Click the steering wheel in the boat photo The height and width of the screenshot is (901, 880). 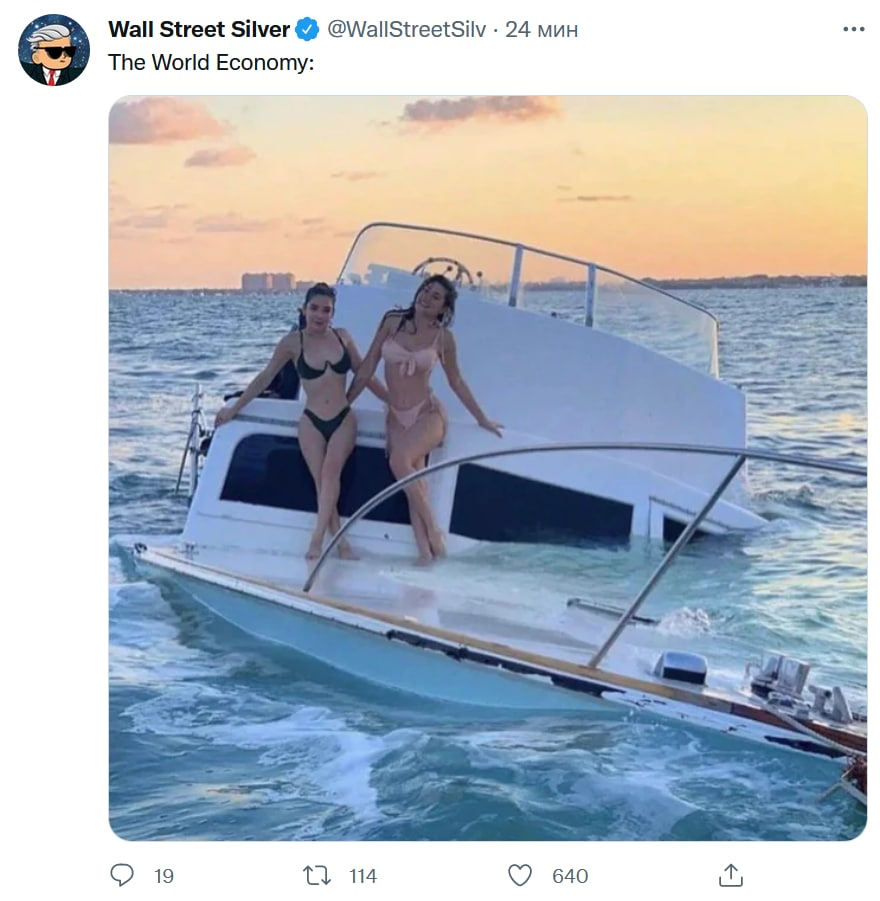coord(443,270)
